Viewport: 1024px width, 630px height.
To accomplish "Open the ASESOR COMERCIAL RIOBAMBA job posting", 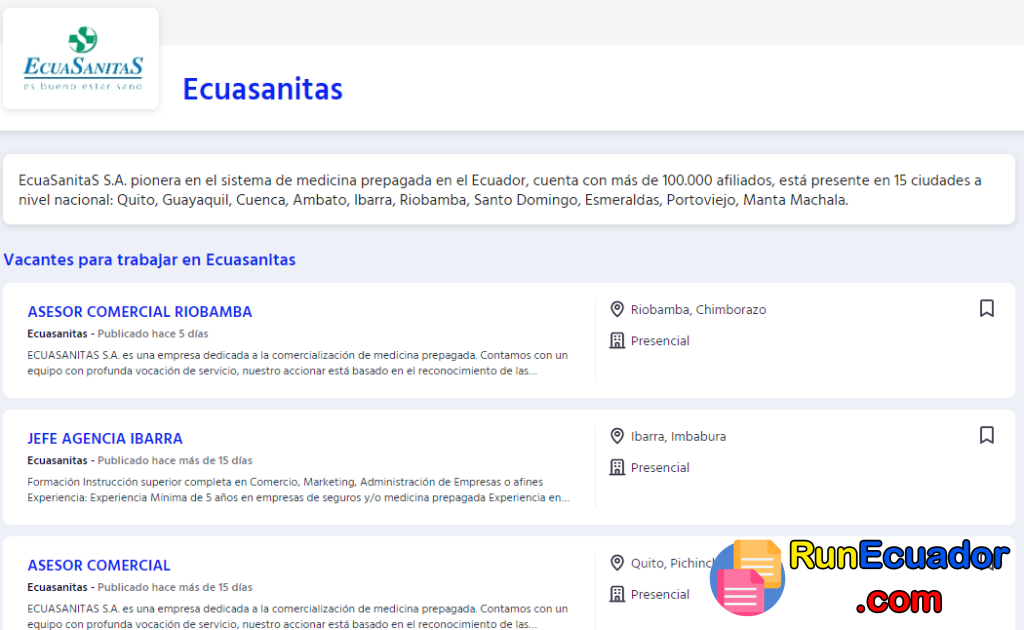I will coord(140,312).
